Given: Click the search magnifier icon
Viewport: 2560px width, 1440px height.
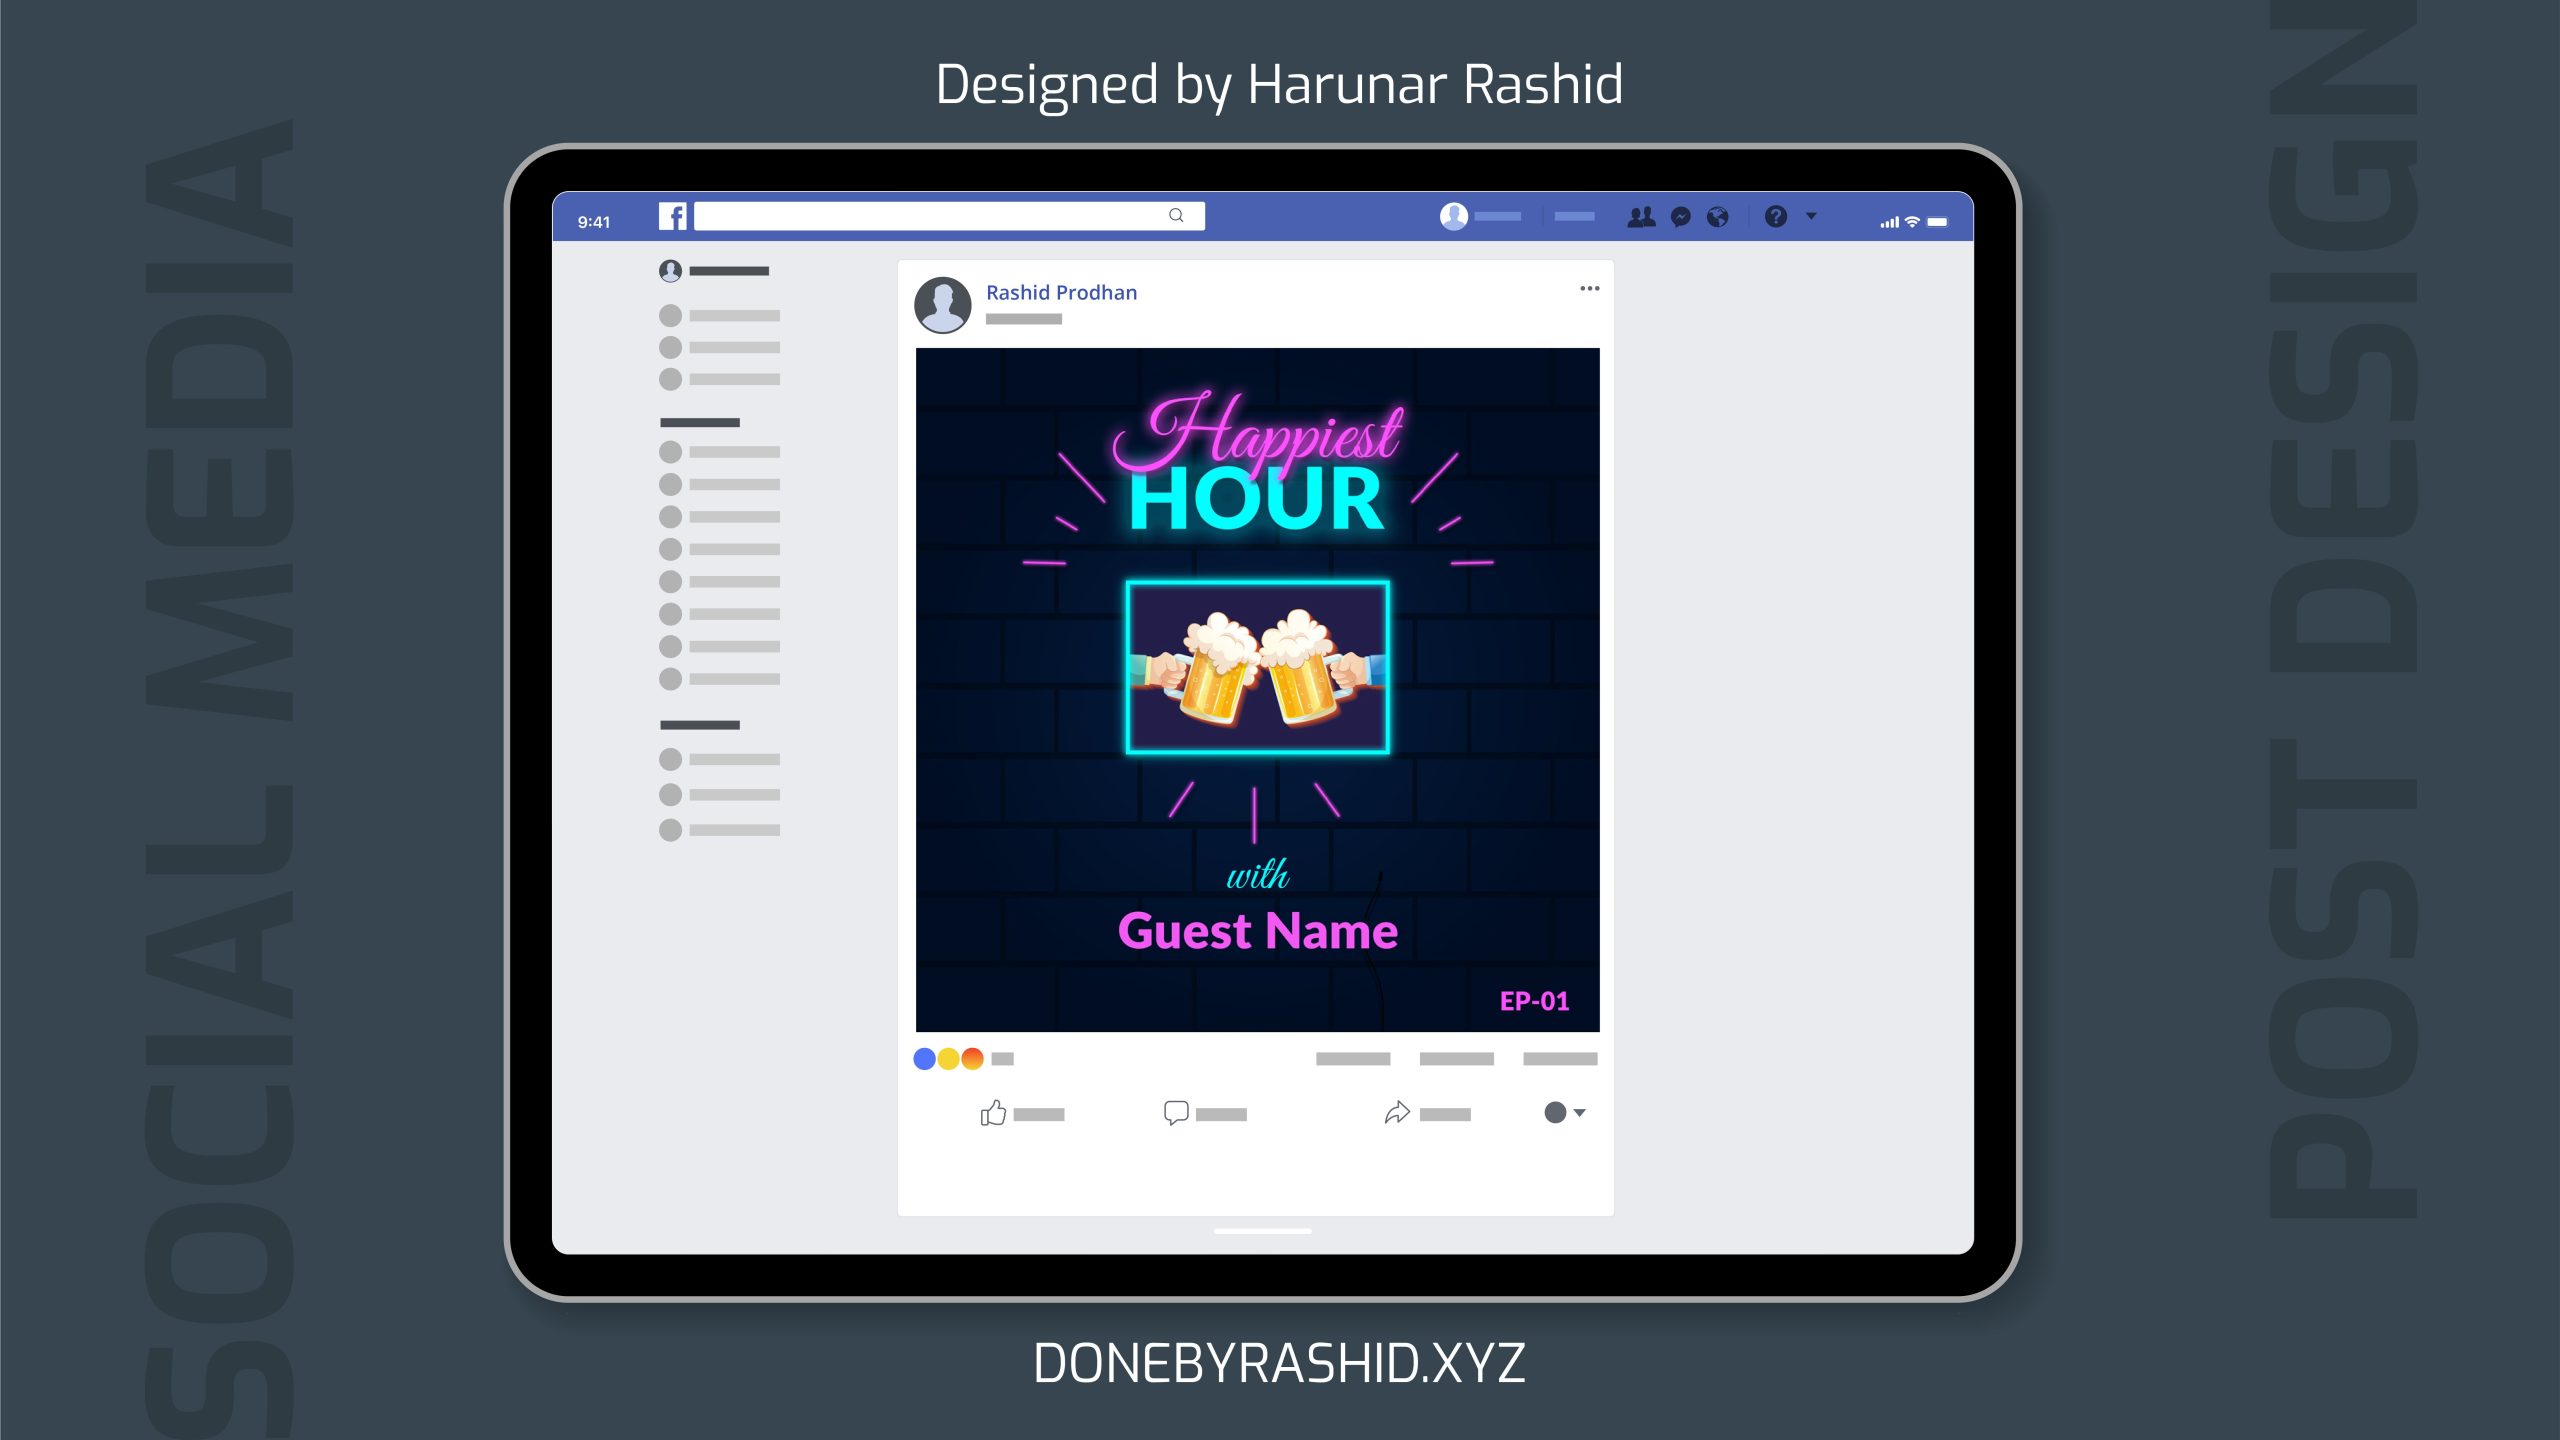Looking at the screenshot, I should pos(1176,216).
